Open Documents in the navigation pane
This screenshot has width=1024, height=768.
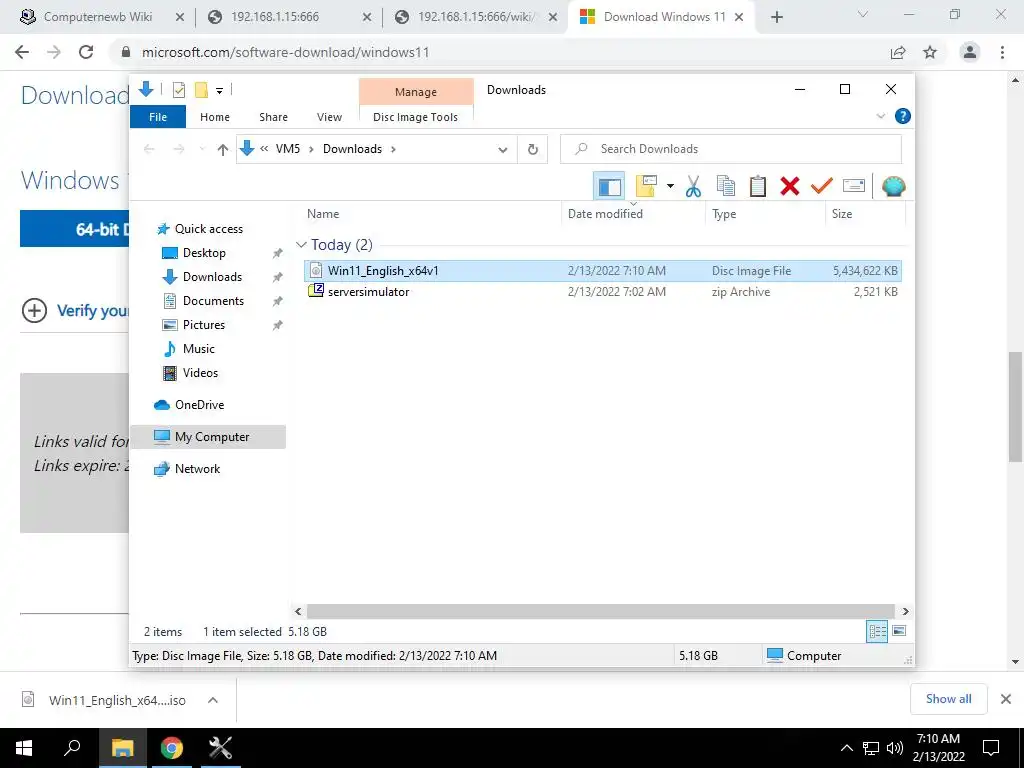213,301
